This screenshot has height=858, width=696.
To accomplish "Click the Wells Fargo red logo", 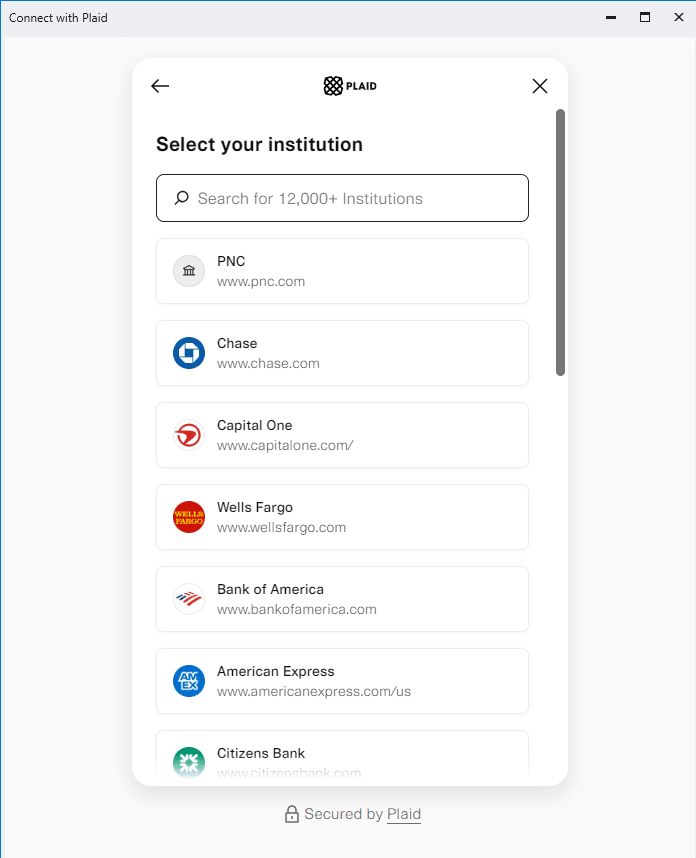I will pos(189,517).
